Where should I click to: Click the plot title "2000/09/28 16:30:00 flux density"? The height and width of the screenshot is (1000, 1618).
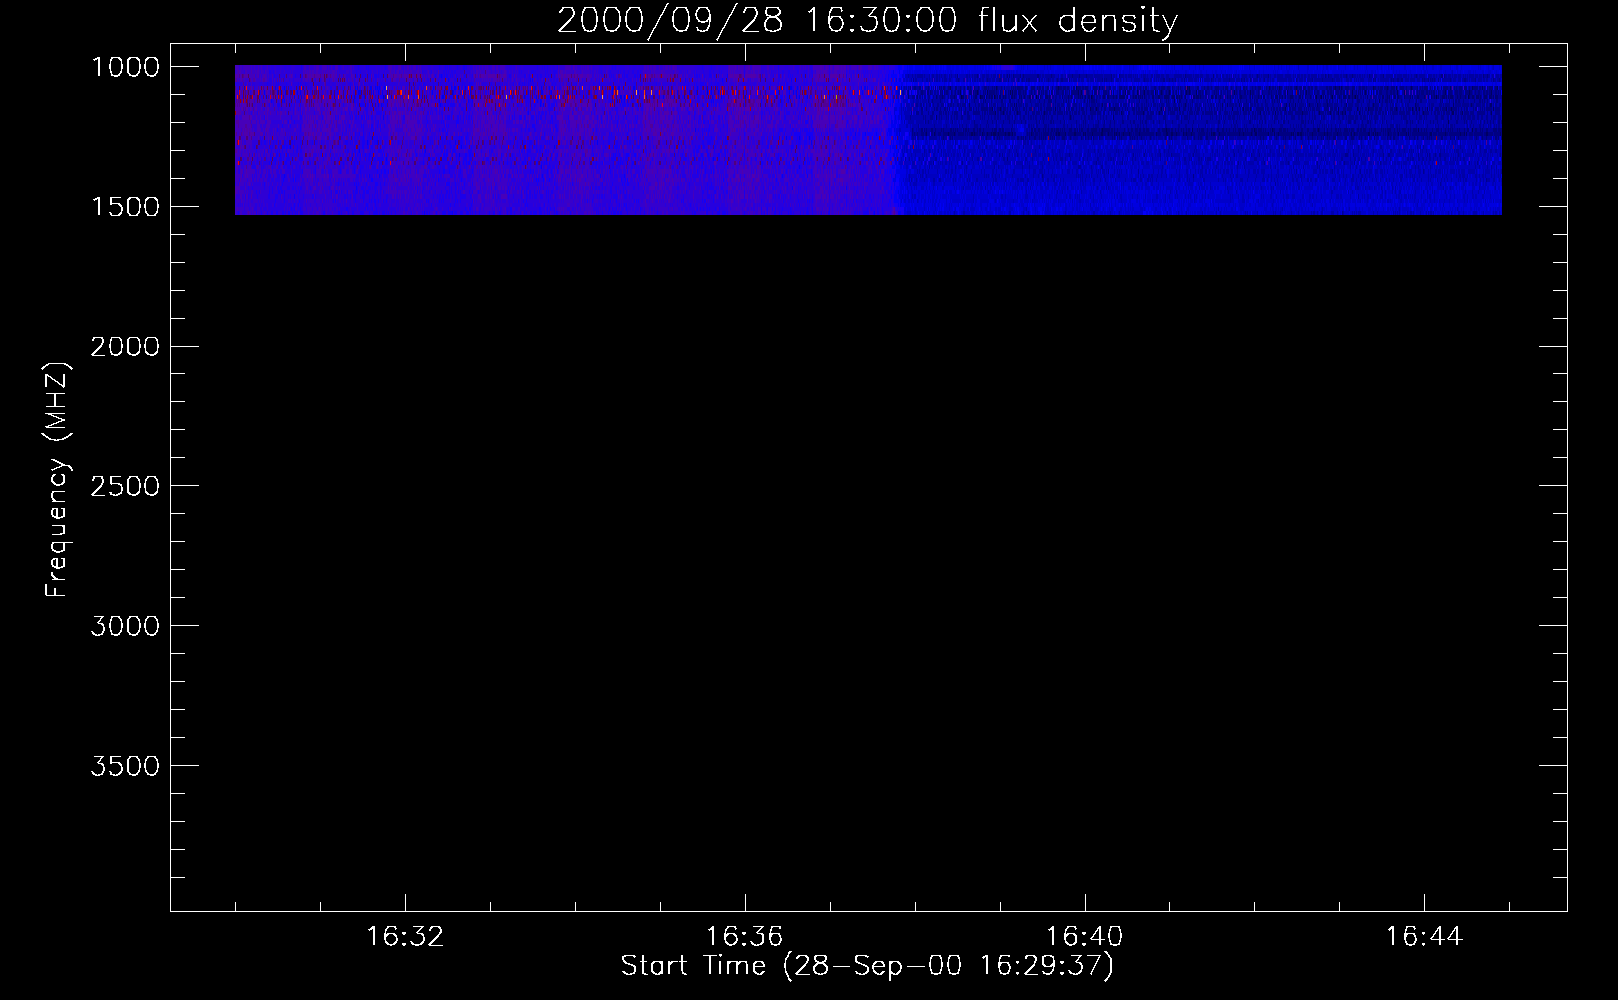[867, 21]
